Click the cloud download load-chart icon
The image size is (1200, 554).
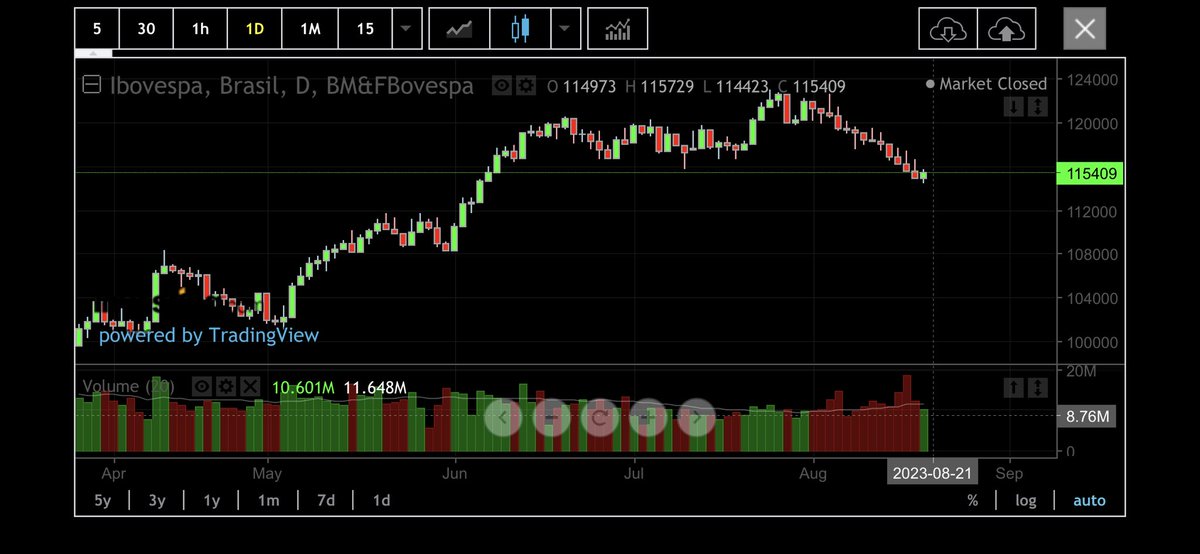[x=947, y=30]
